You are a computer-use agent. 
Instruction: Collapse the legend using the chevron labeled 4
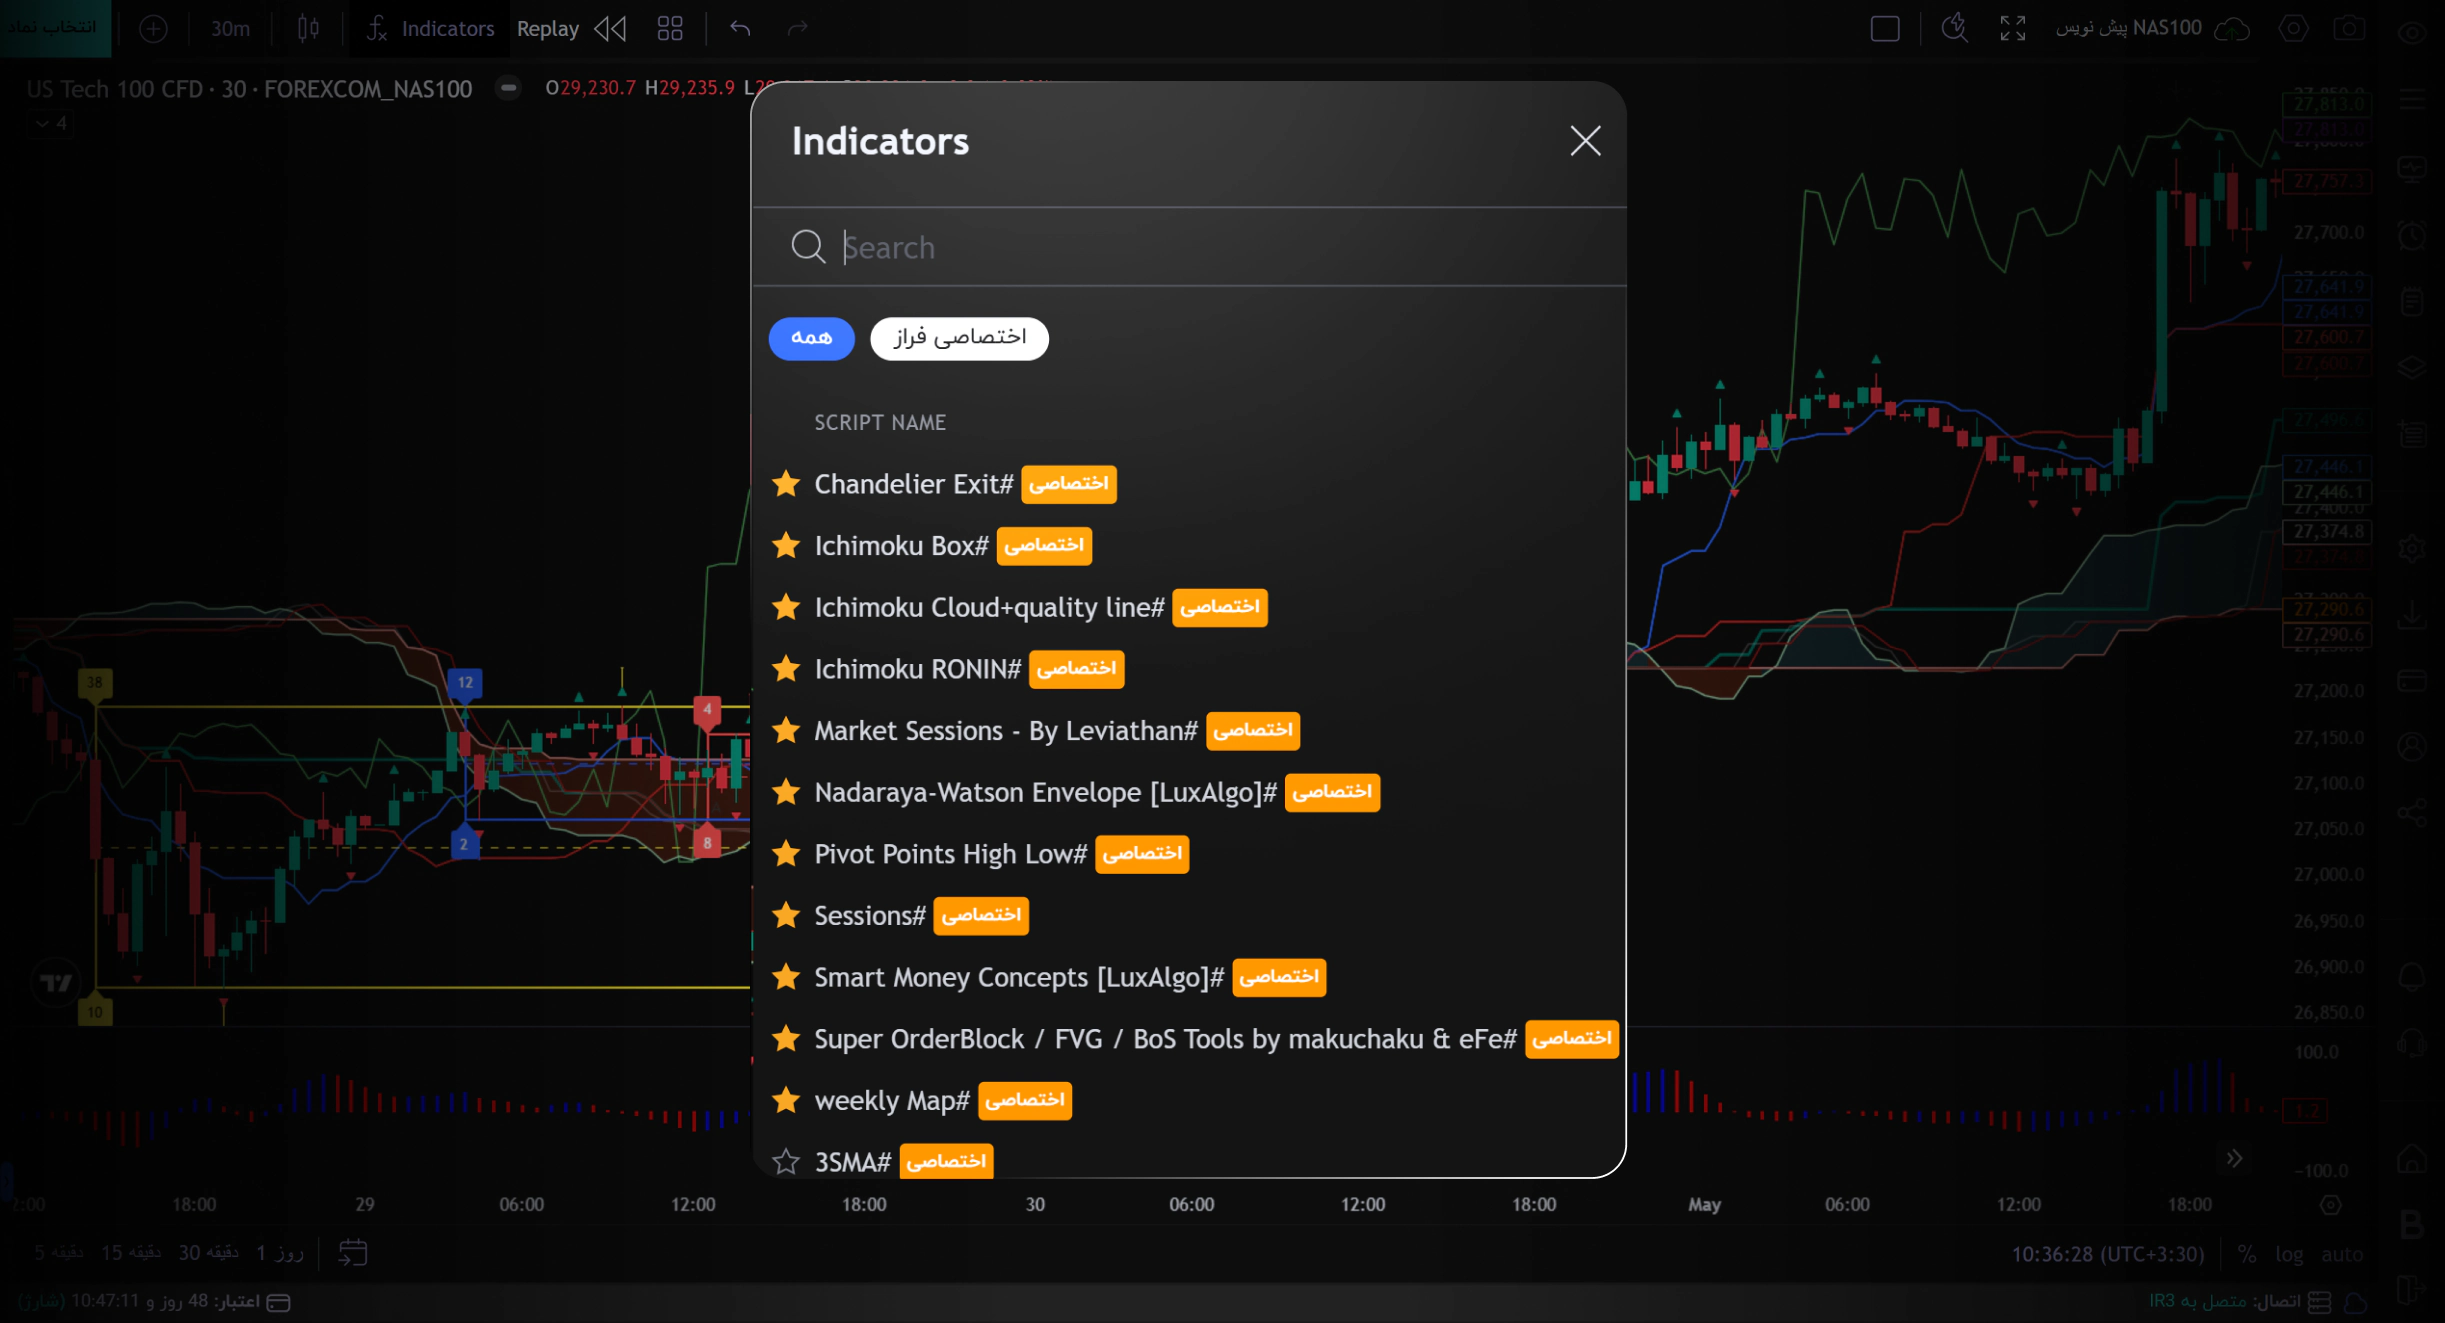51,123
